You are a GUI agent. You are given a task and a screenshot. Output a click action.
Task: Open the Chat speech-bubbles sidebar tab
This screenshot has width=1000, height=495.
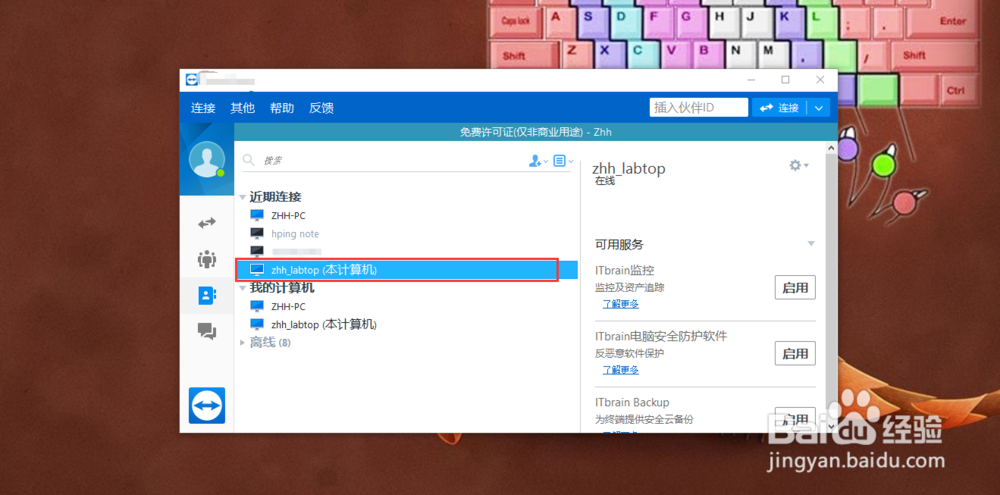[x=207, y=331]
